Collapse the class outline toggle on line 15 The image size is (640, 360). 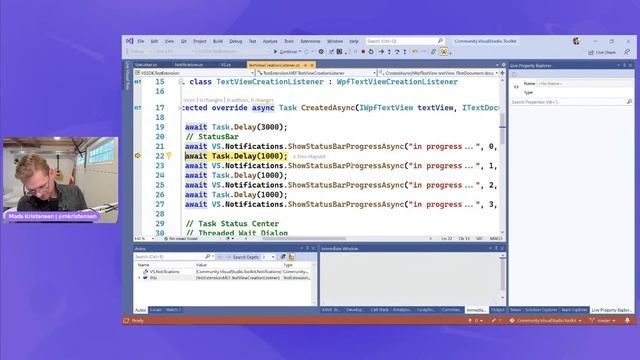[180, 82]
